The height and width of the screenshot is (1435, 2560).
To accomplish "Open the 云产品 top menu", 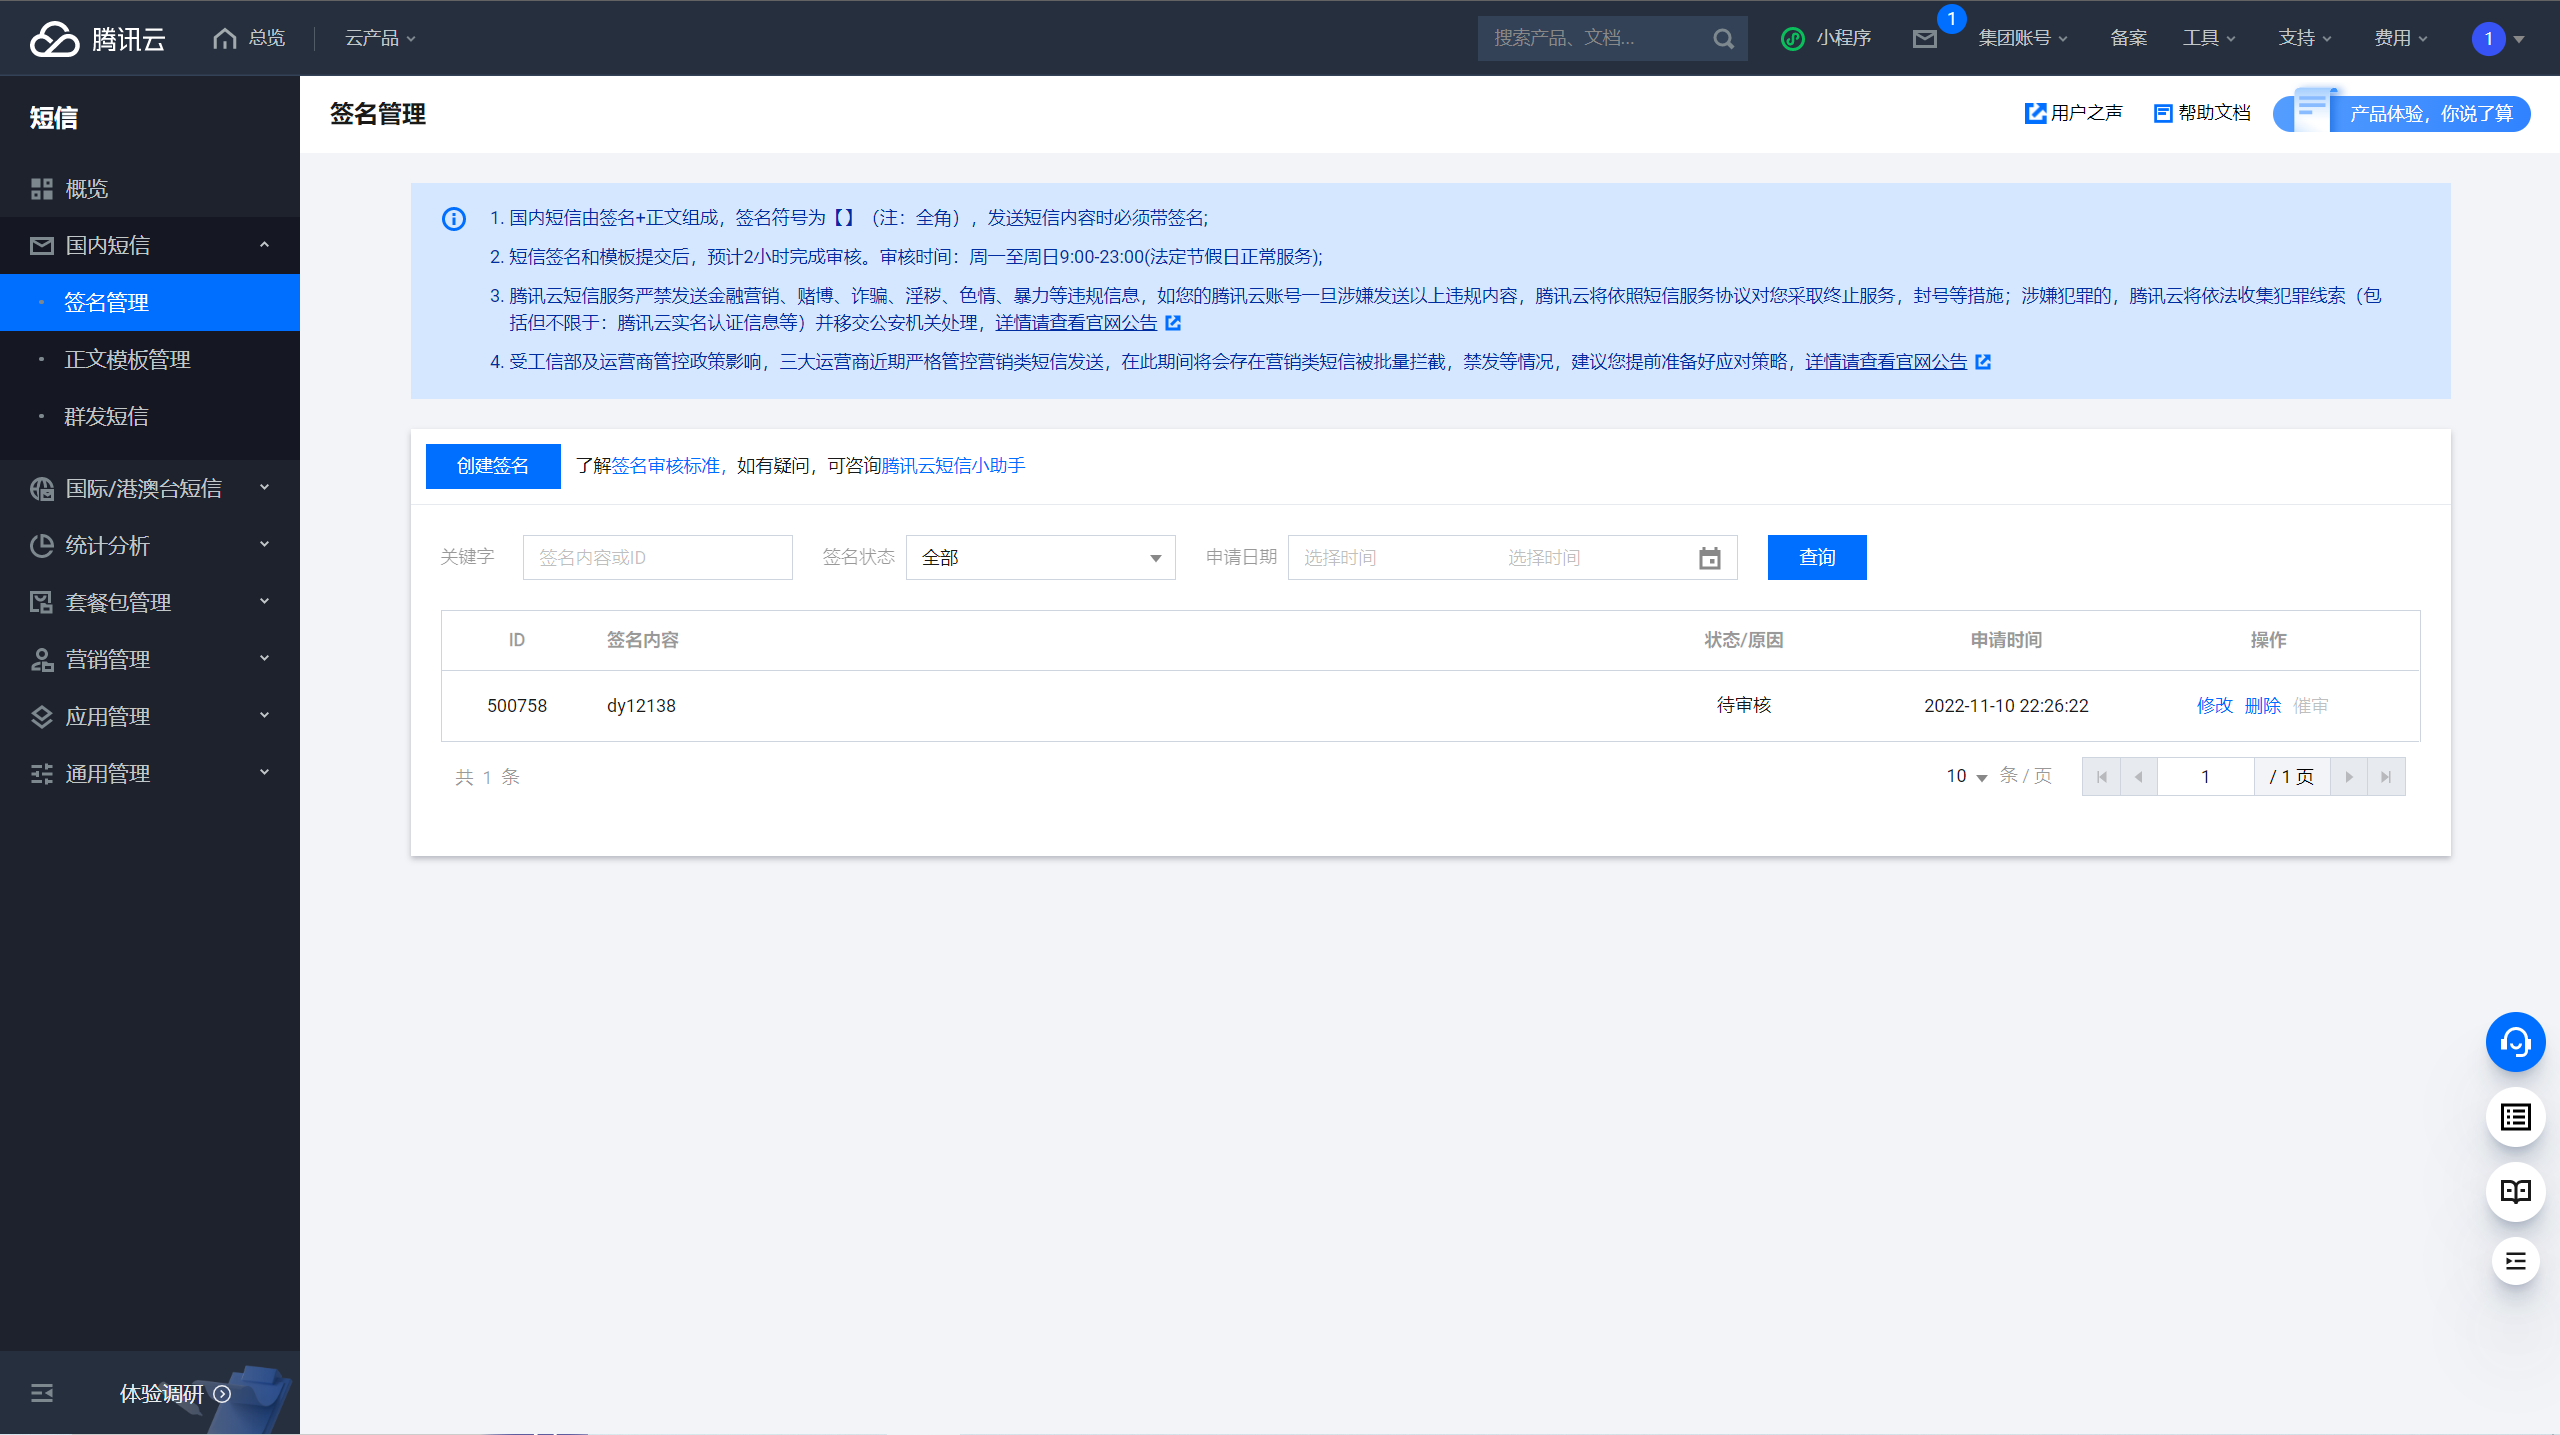I will (x=380, y=38).
